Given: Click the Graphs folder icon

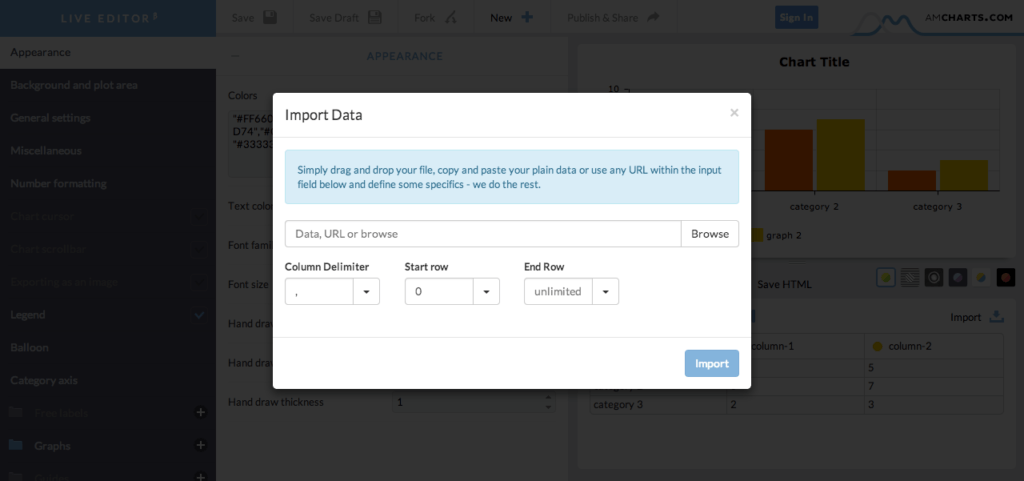Looking at the screenshot, I should point(16,445).
